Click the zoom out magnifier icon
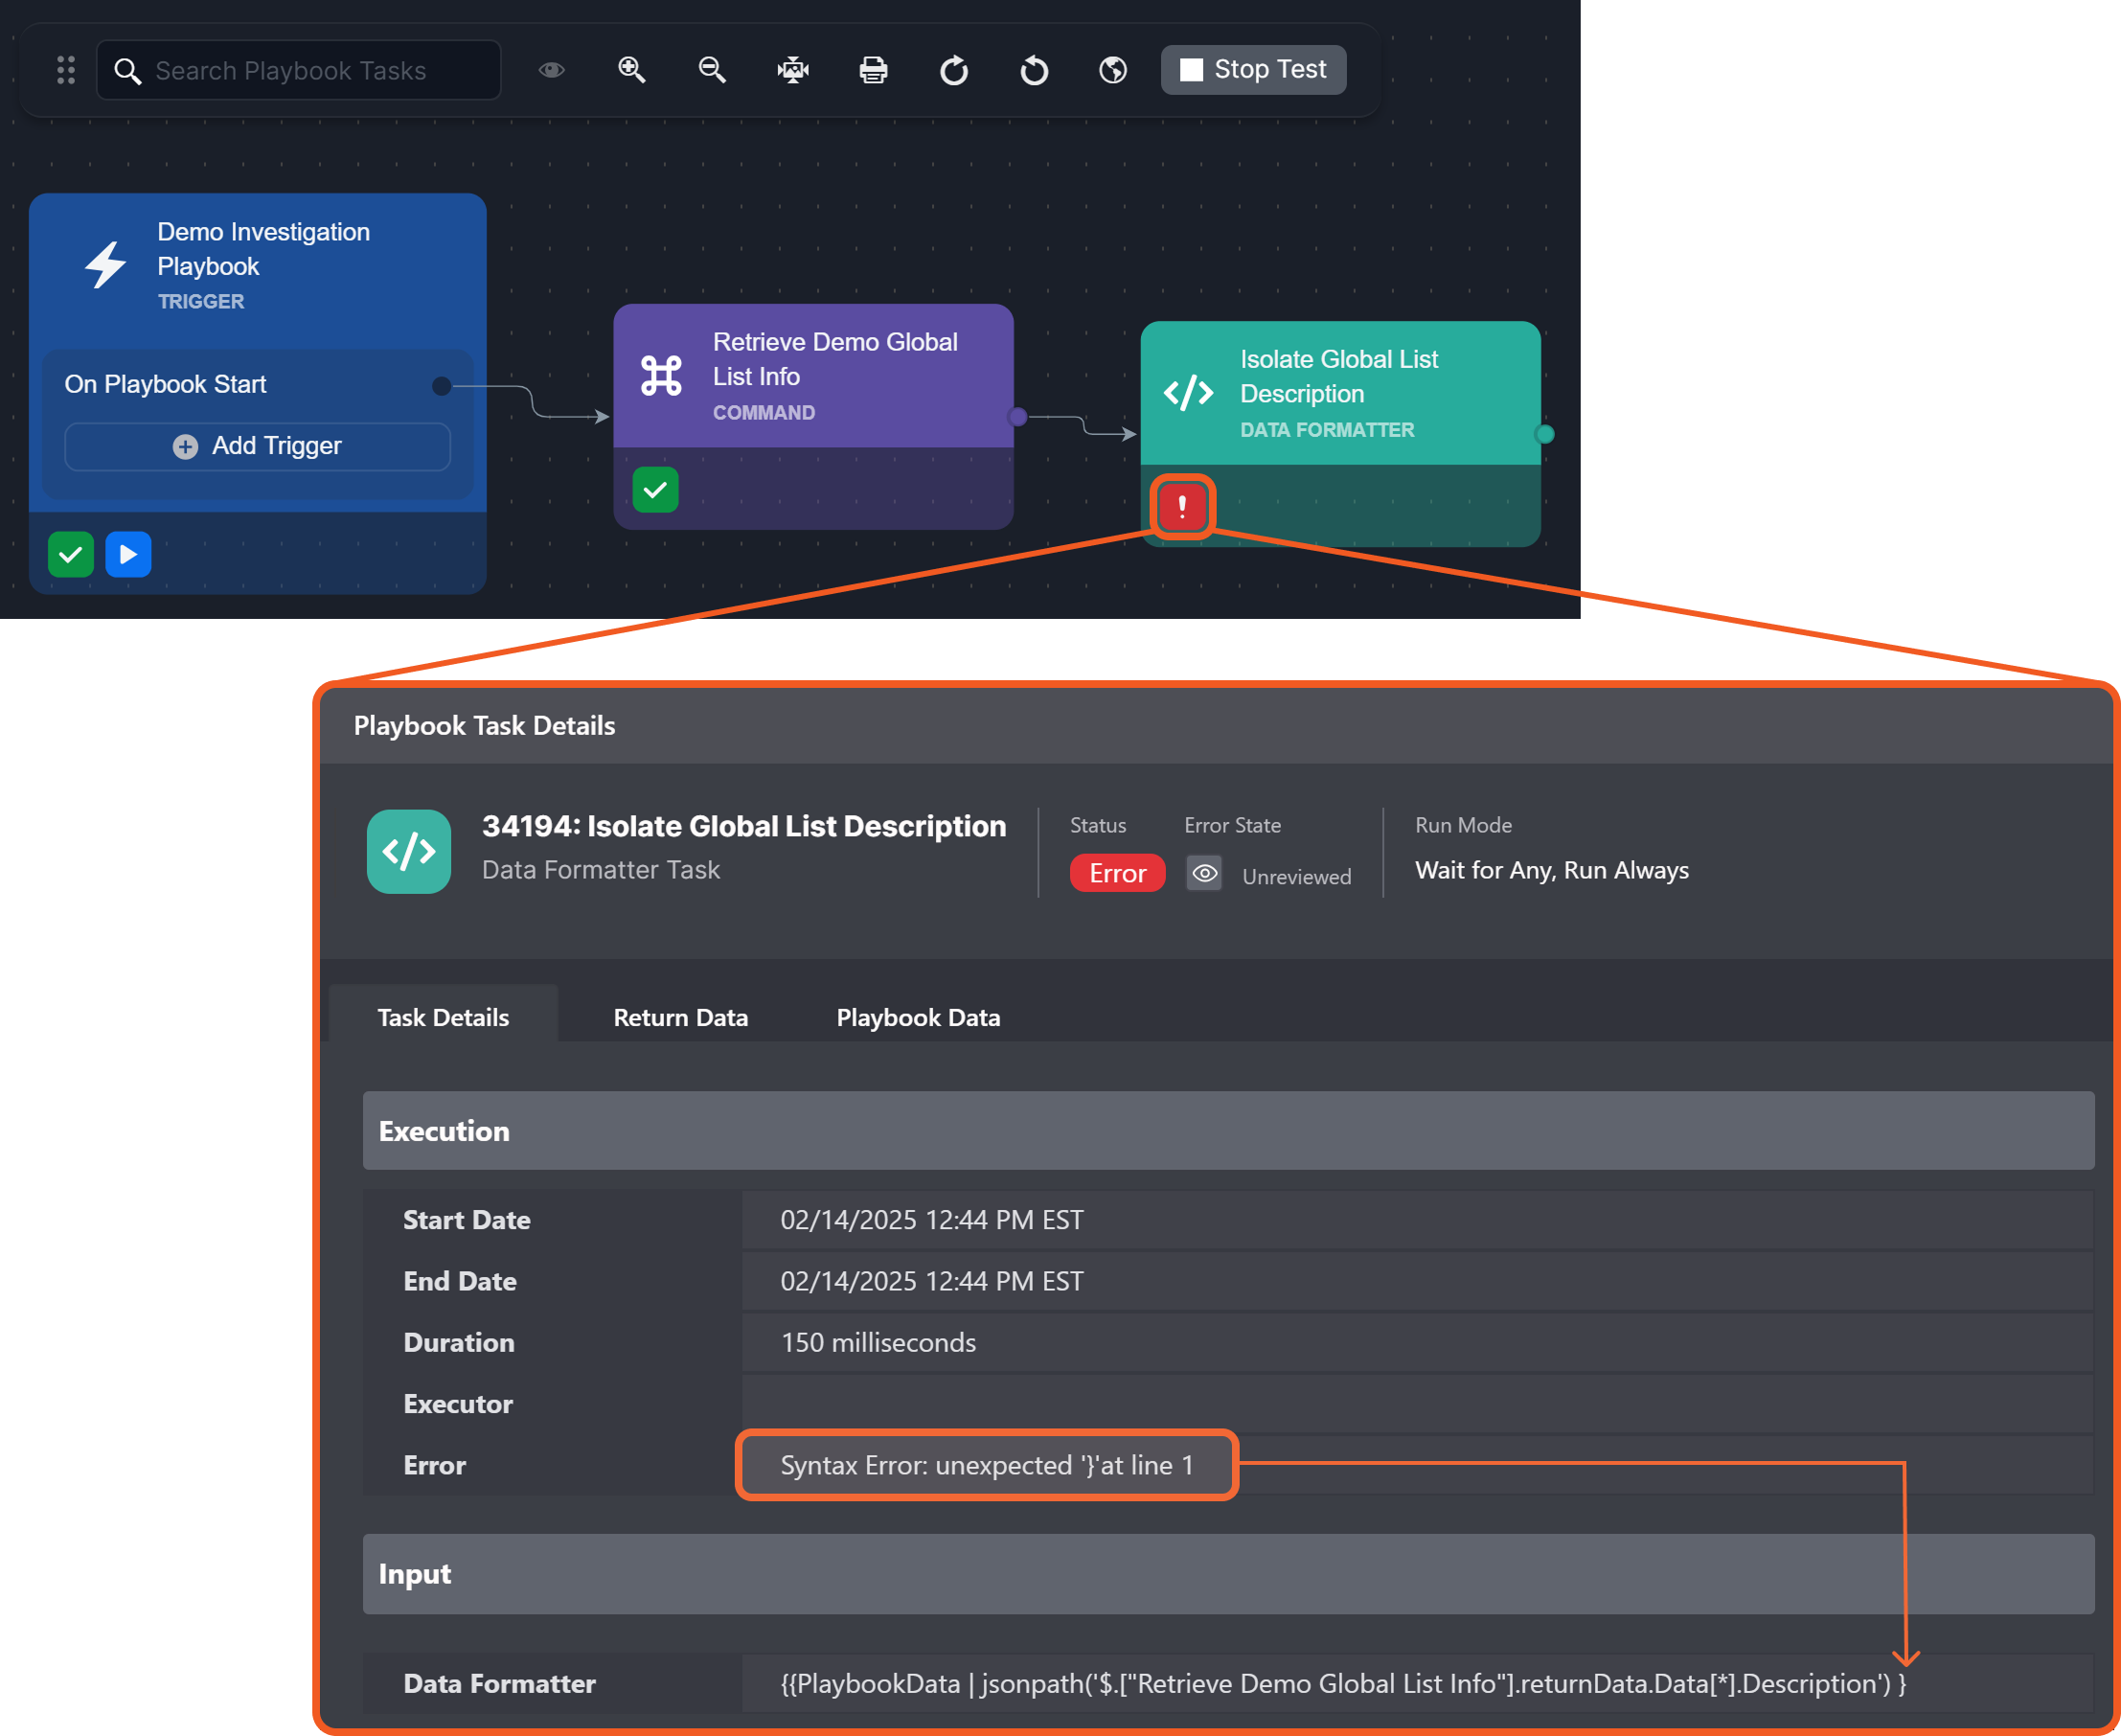2121x1736 pixels. 712,69
